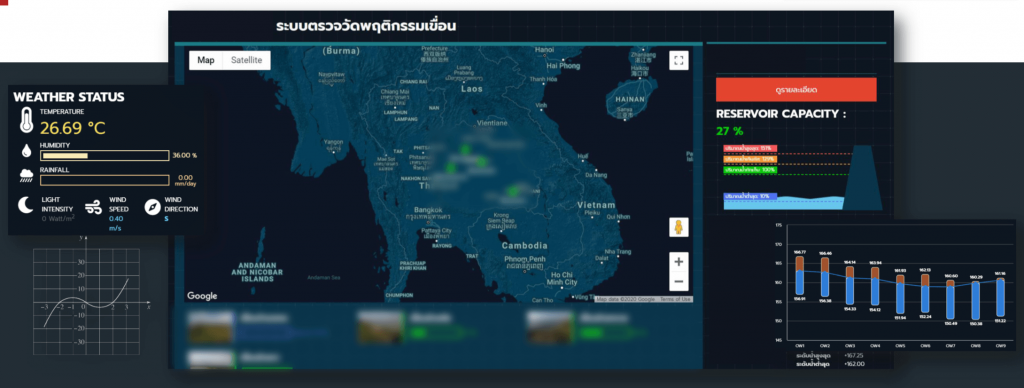1024x388 pixels.
Task: Click the humidity progress bar
Action: click(x=104, y=155)
